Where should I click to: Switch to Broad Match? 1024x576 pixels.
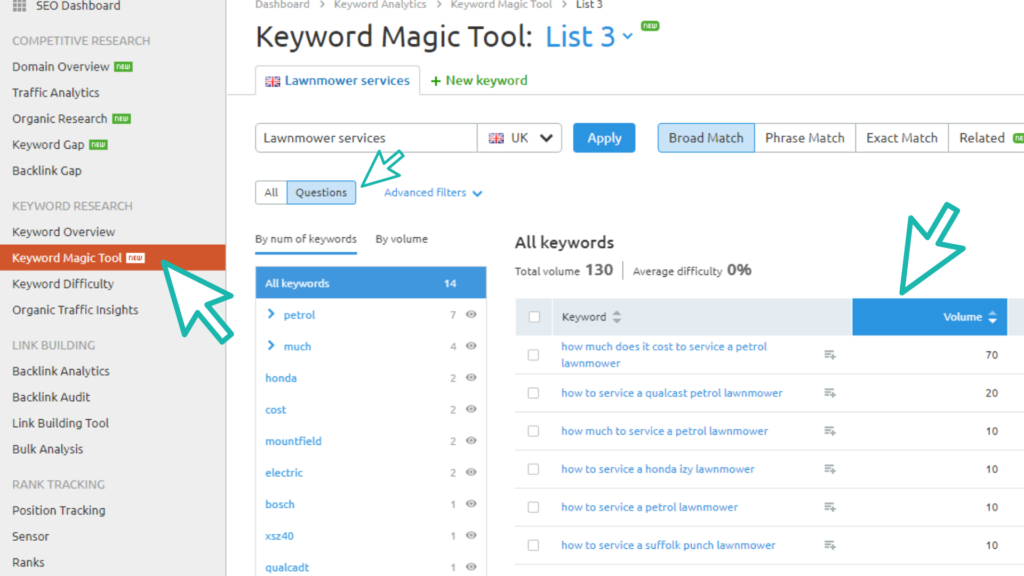[706, 138]
